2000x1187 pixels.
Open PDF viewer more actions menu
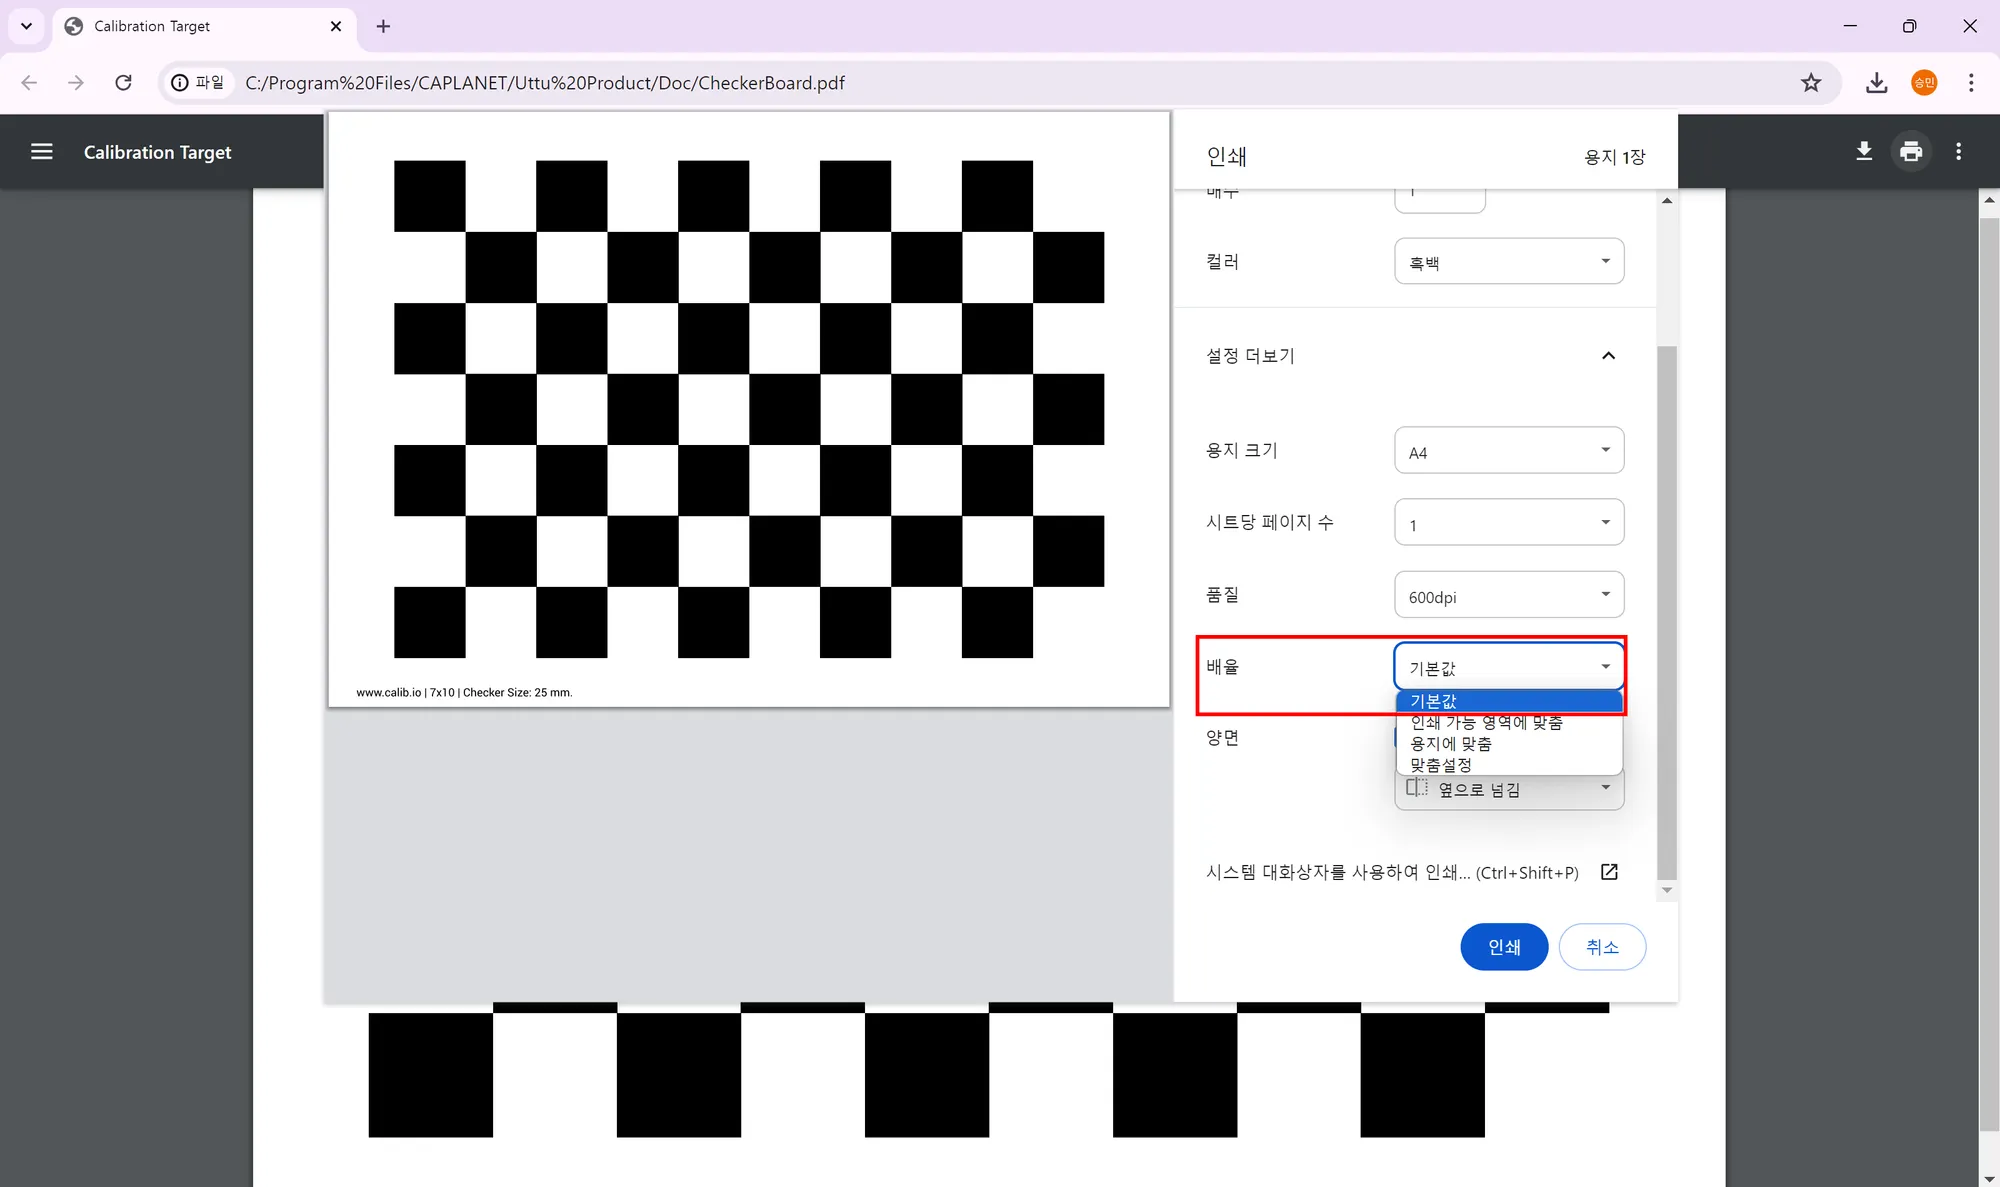1958,152
